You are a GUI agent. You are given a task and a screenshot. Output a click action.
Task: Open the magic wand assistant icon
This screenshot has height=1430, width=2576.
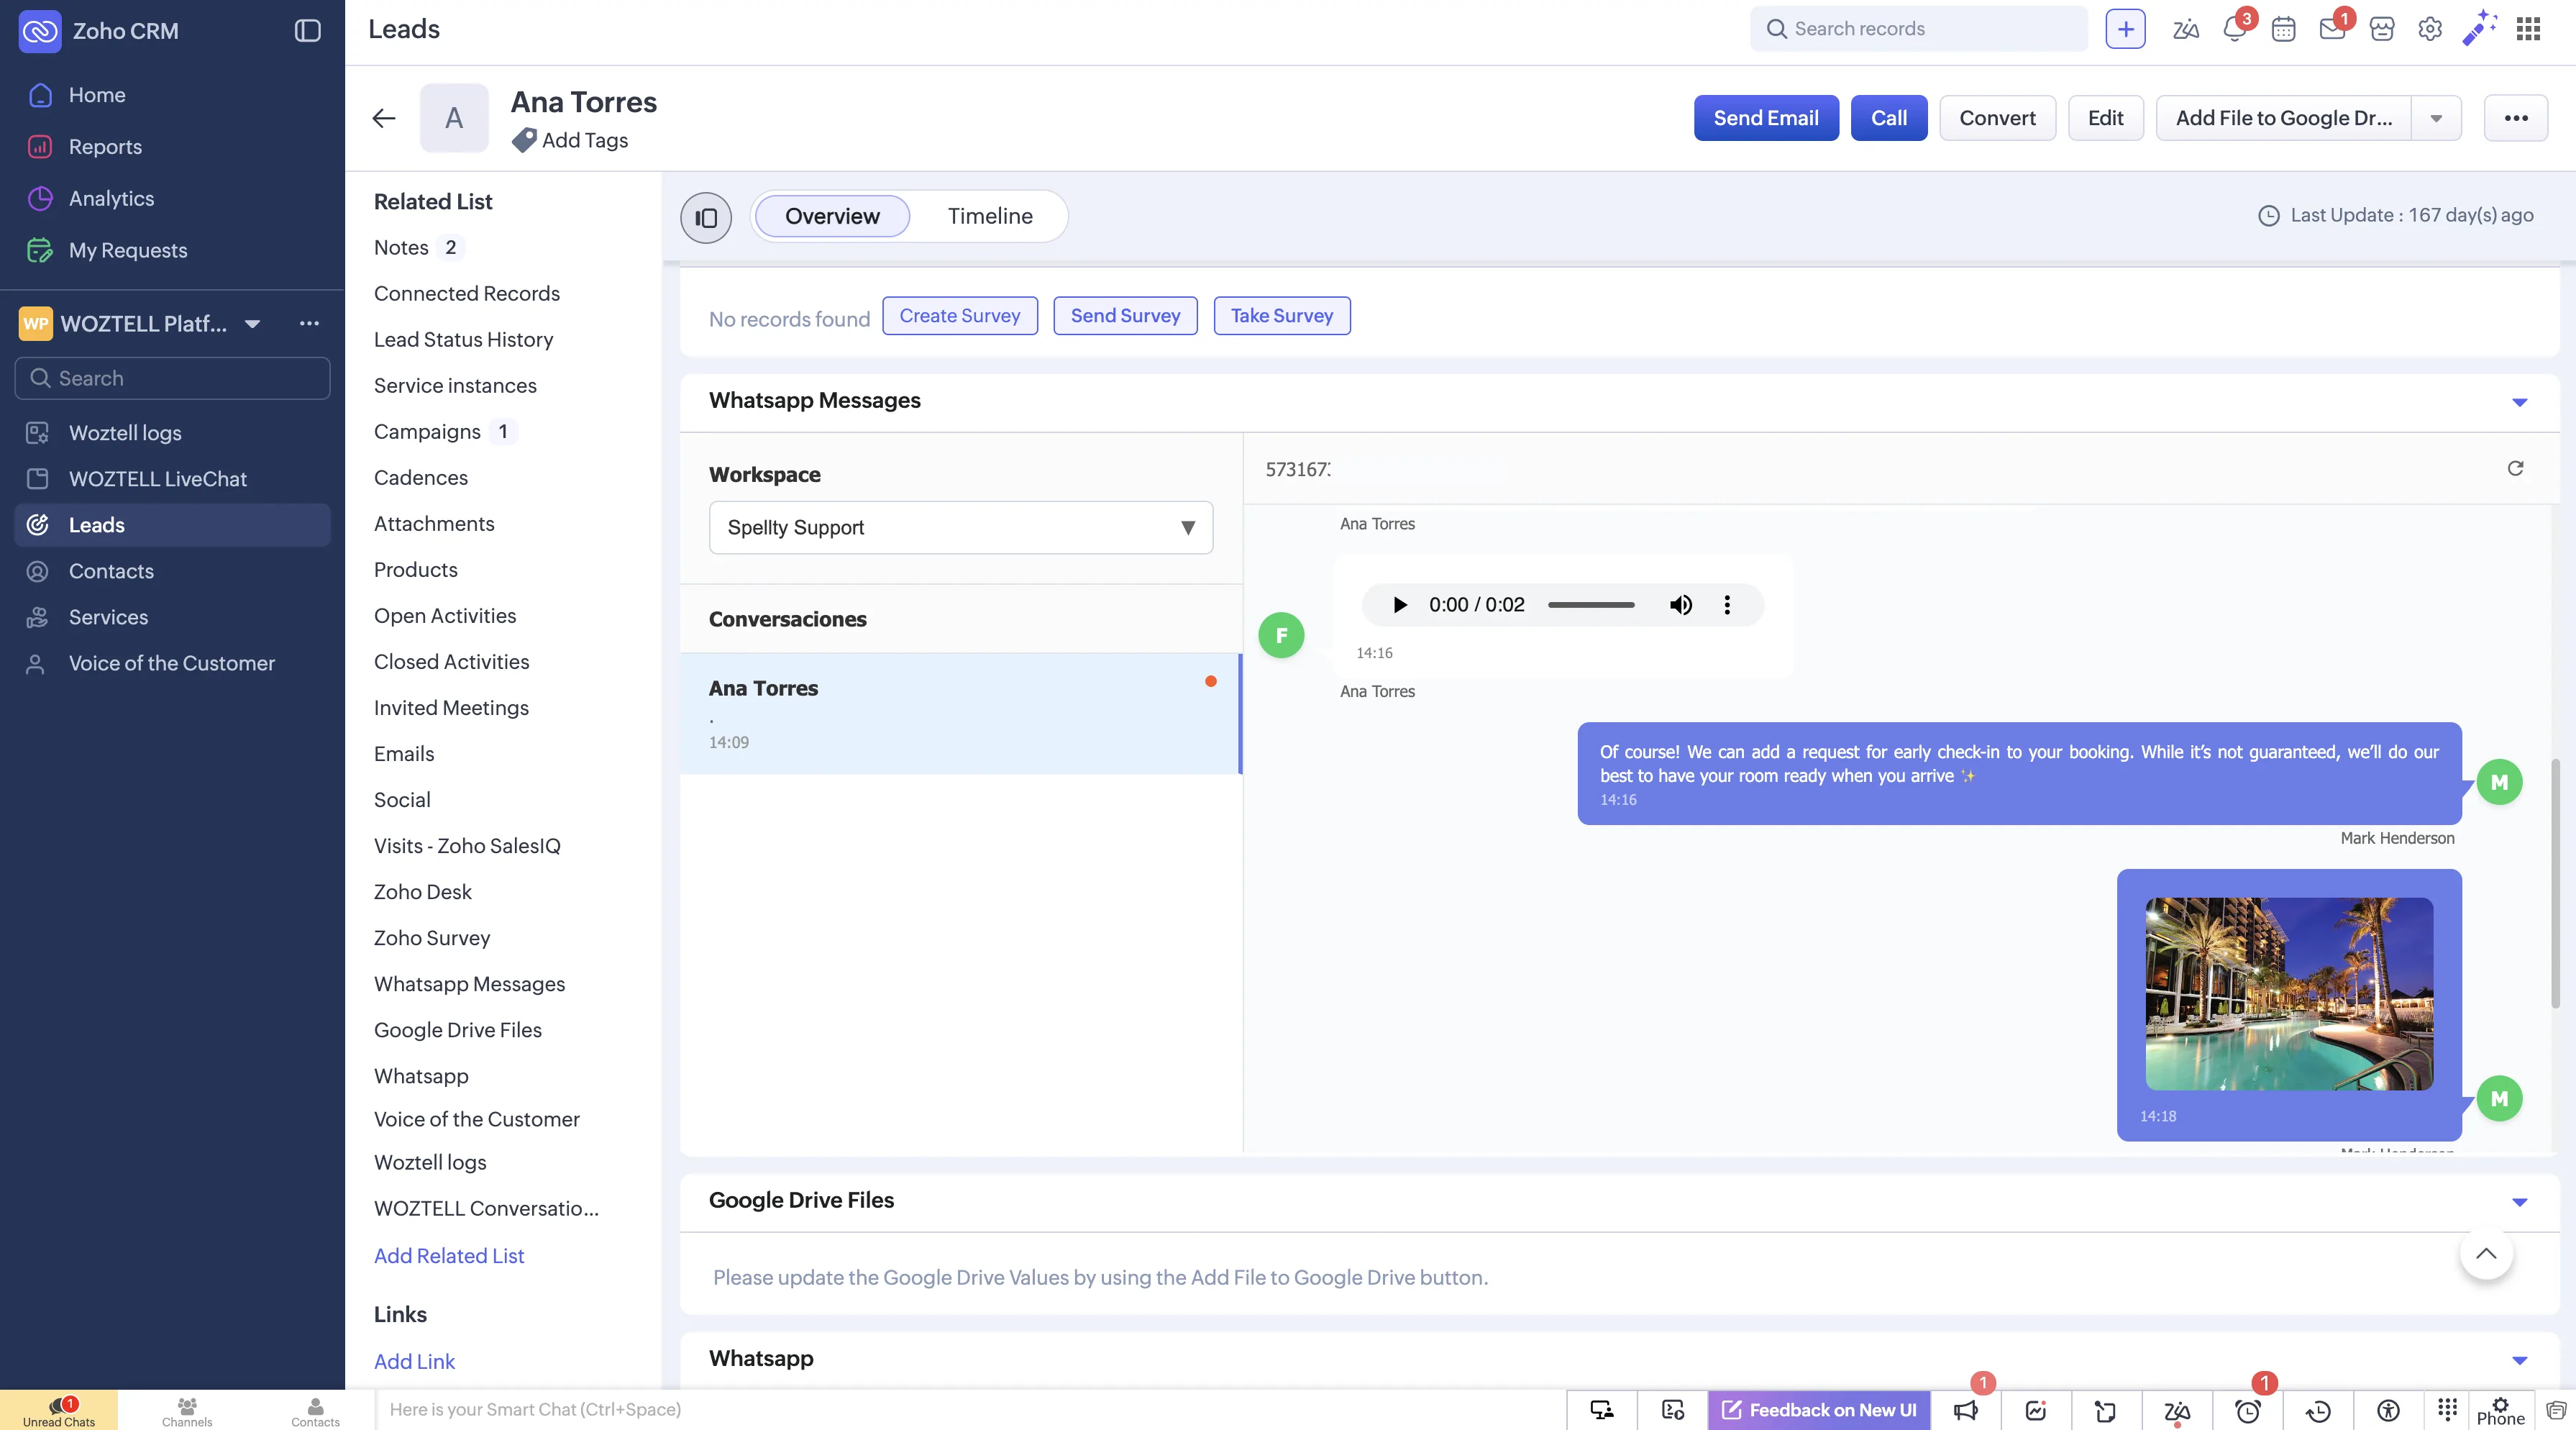2479,28
